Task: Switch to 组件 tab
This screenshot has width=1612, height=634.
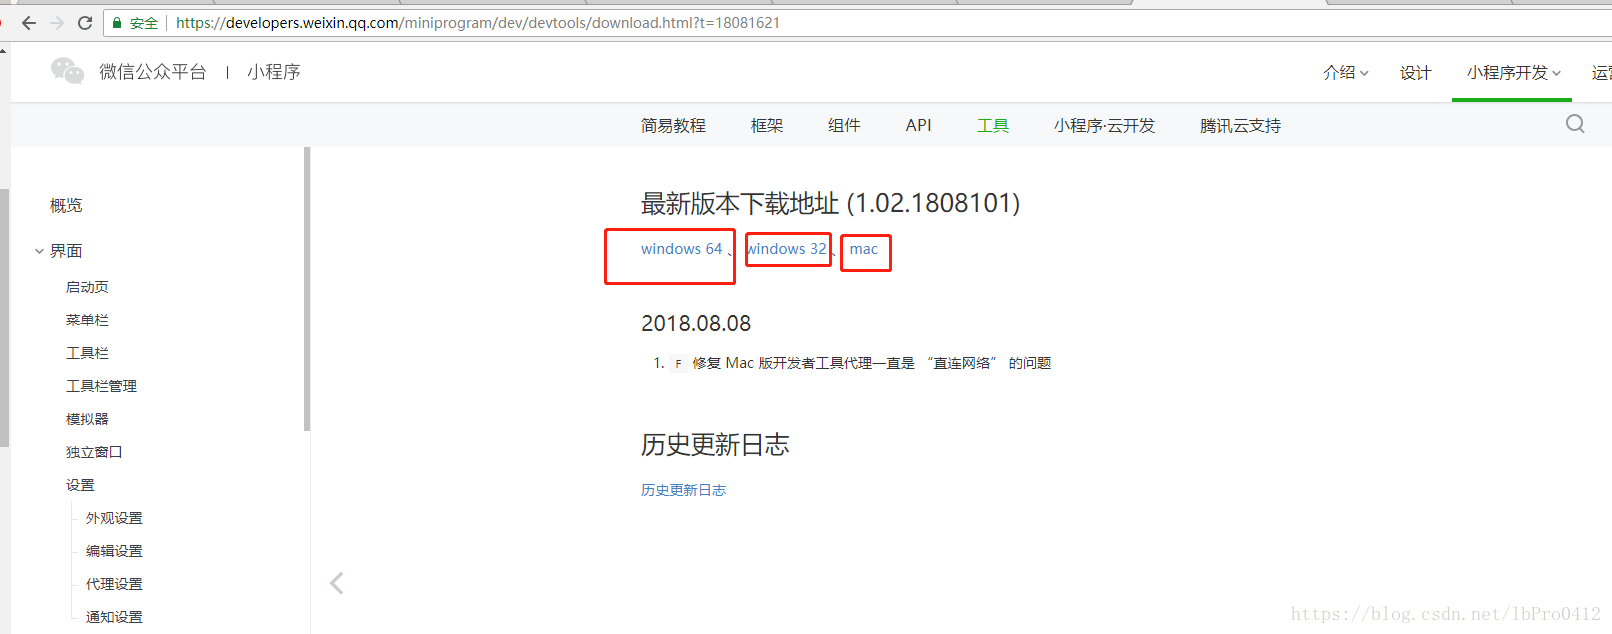Action: (844, 126)
